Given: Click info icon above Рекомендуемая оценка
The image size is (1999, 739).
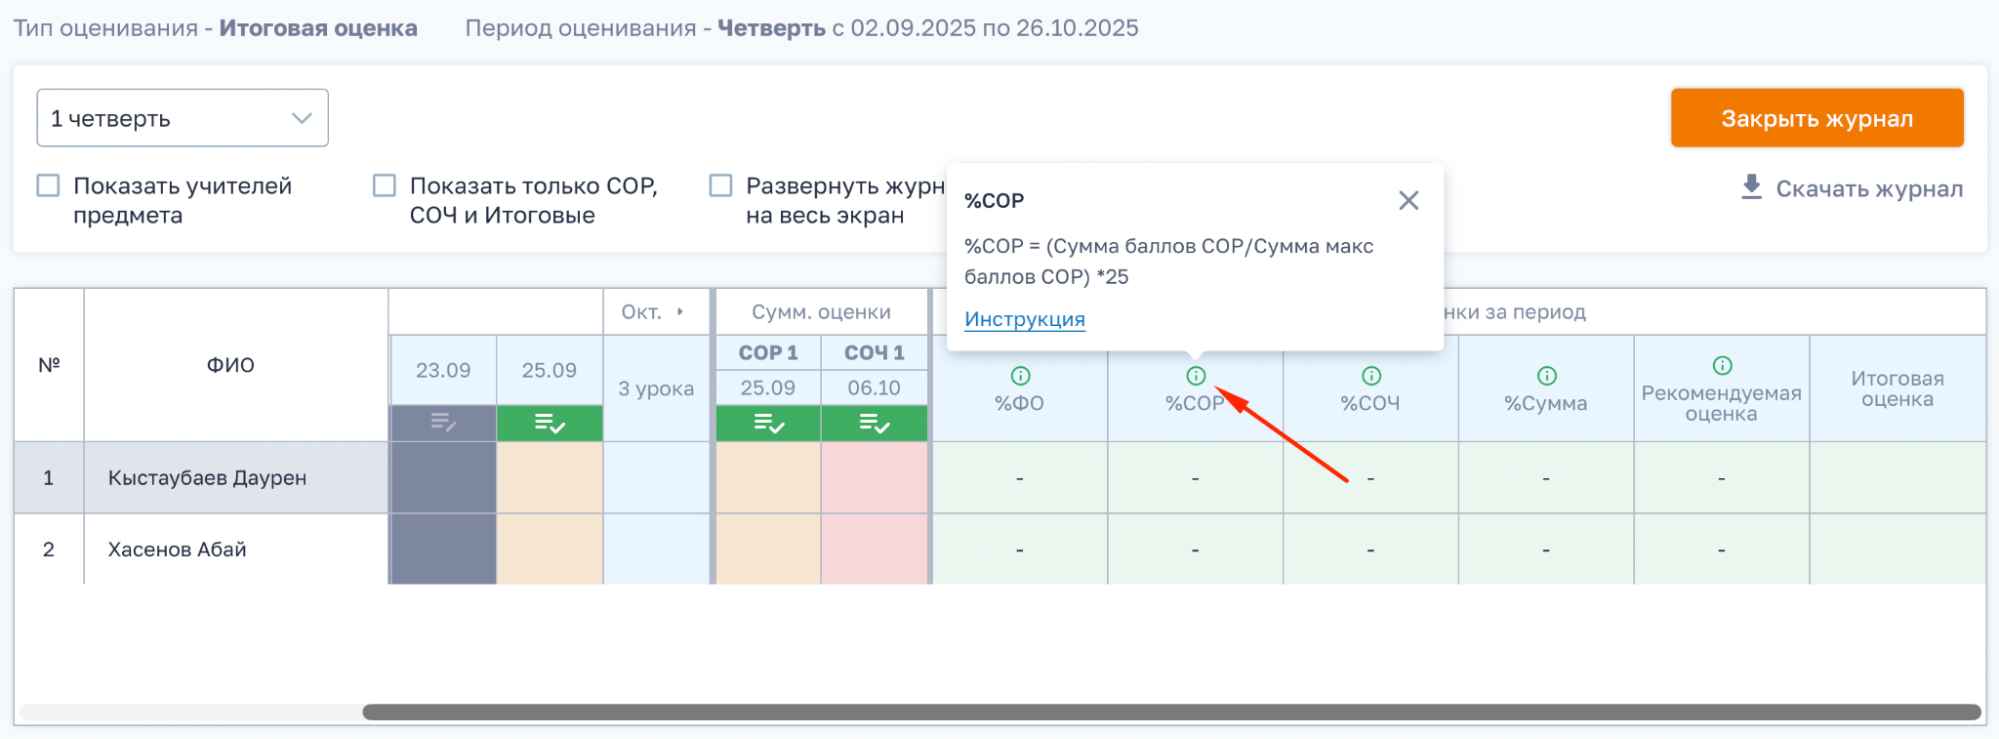Looking at the screenshot, I should [1722, 365].
